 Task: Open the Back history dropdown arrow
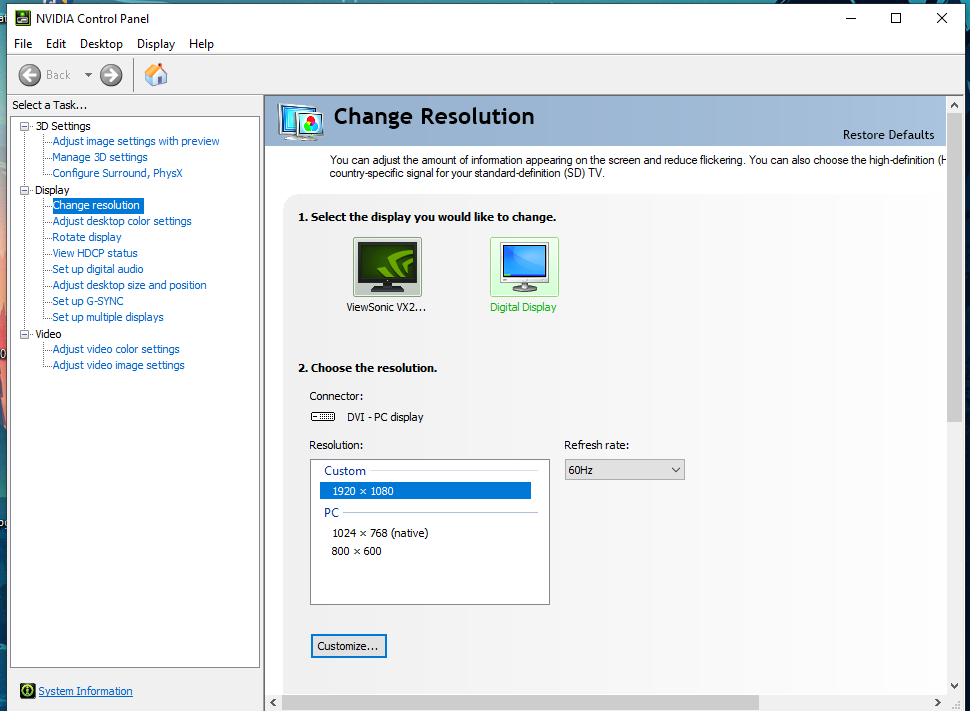pos(88,75)
